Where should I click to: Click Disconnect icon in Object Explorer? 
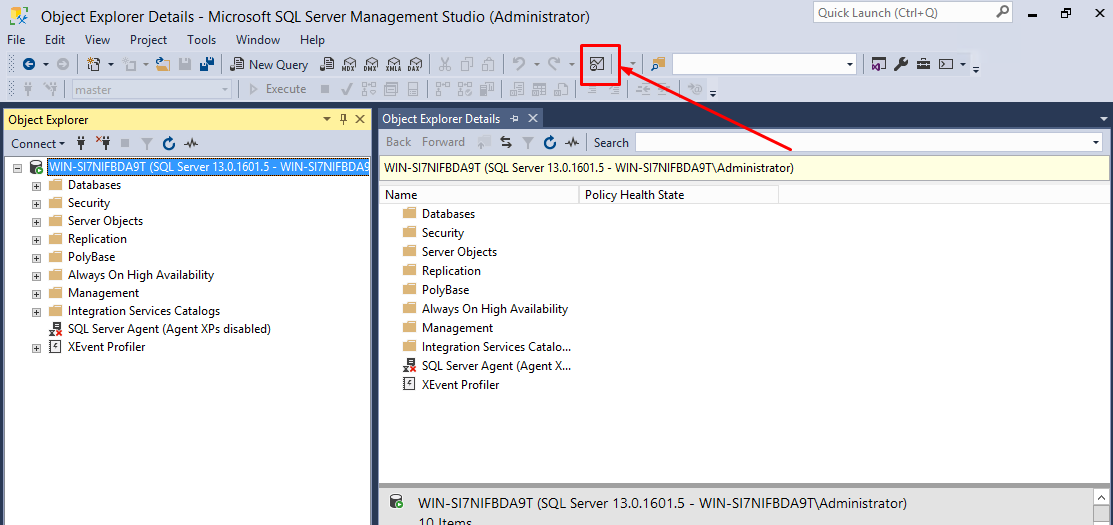(x=99, y=144)
